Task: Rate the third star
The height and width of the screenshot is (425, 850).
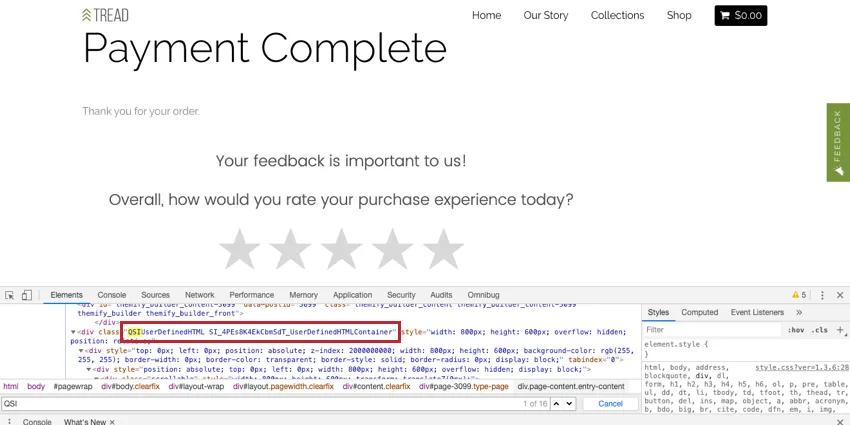Action: click(x=341, y=249)
